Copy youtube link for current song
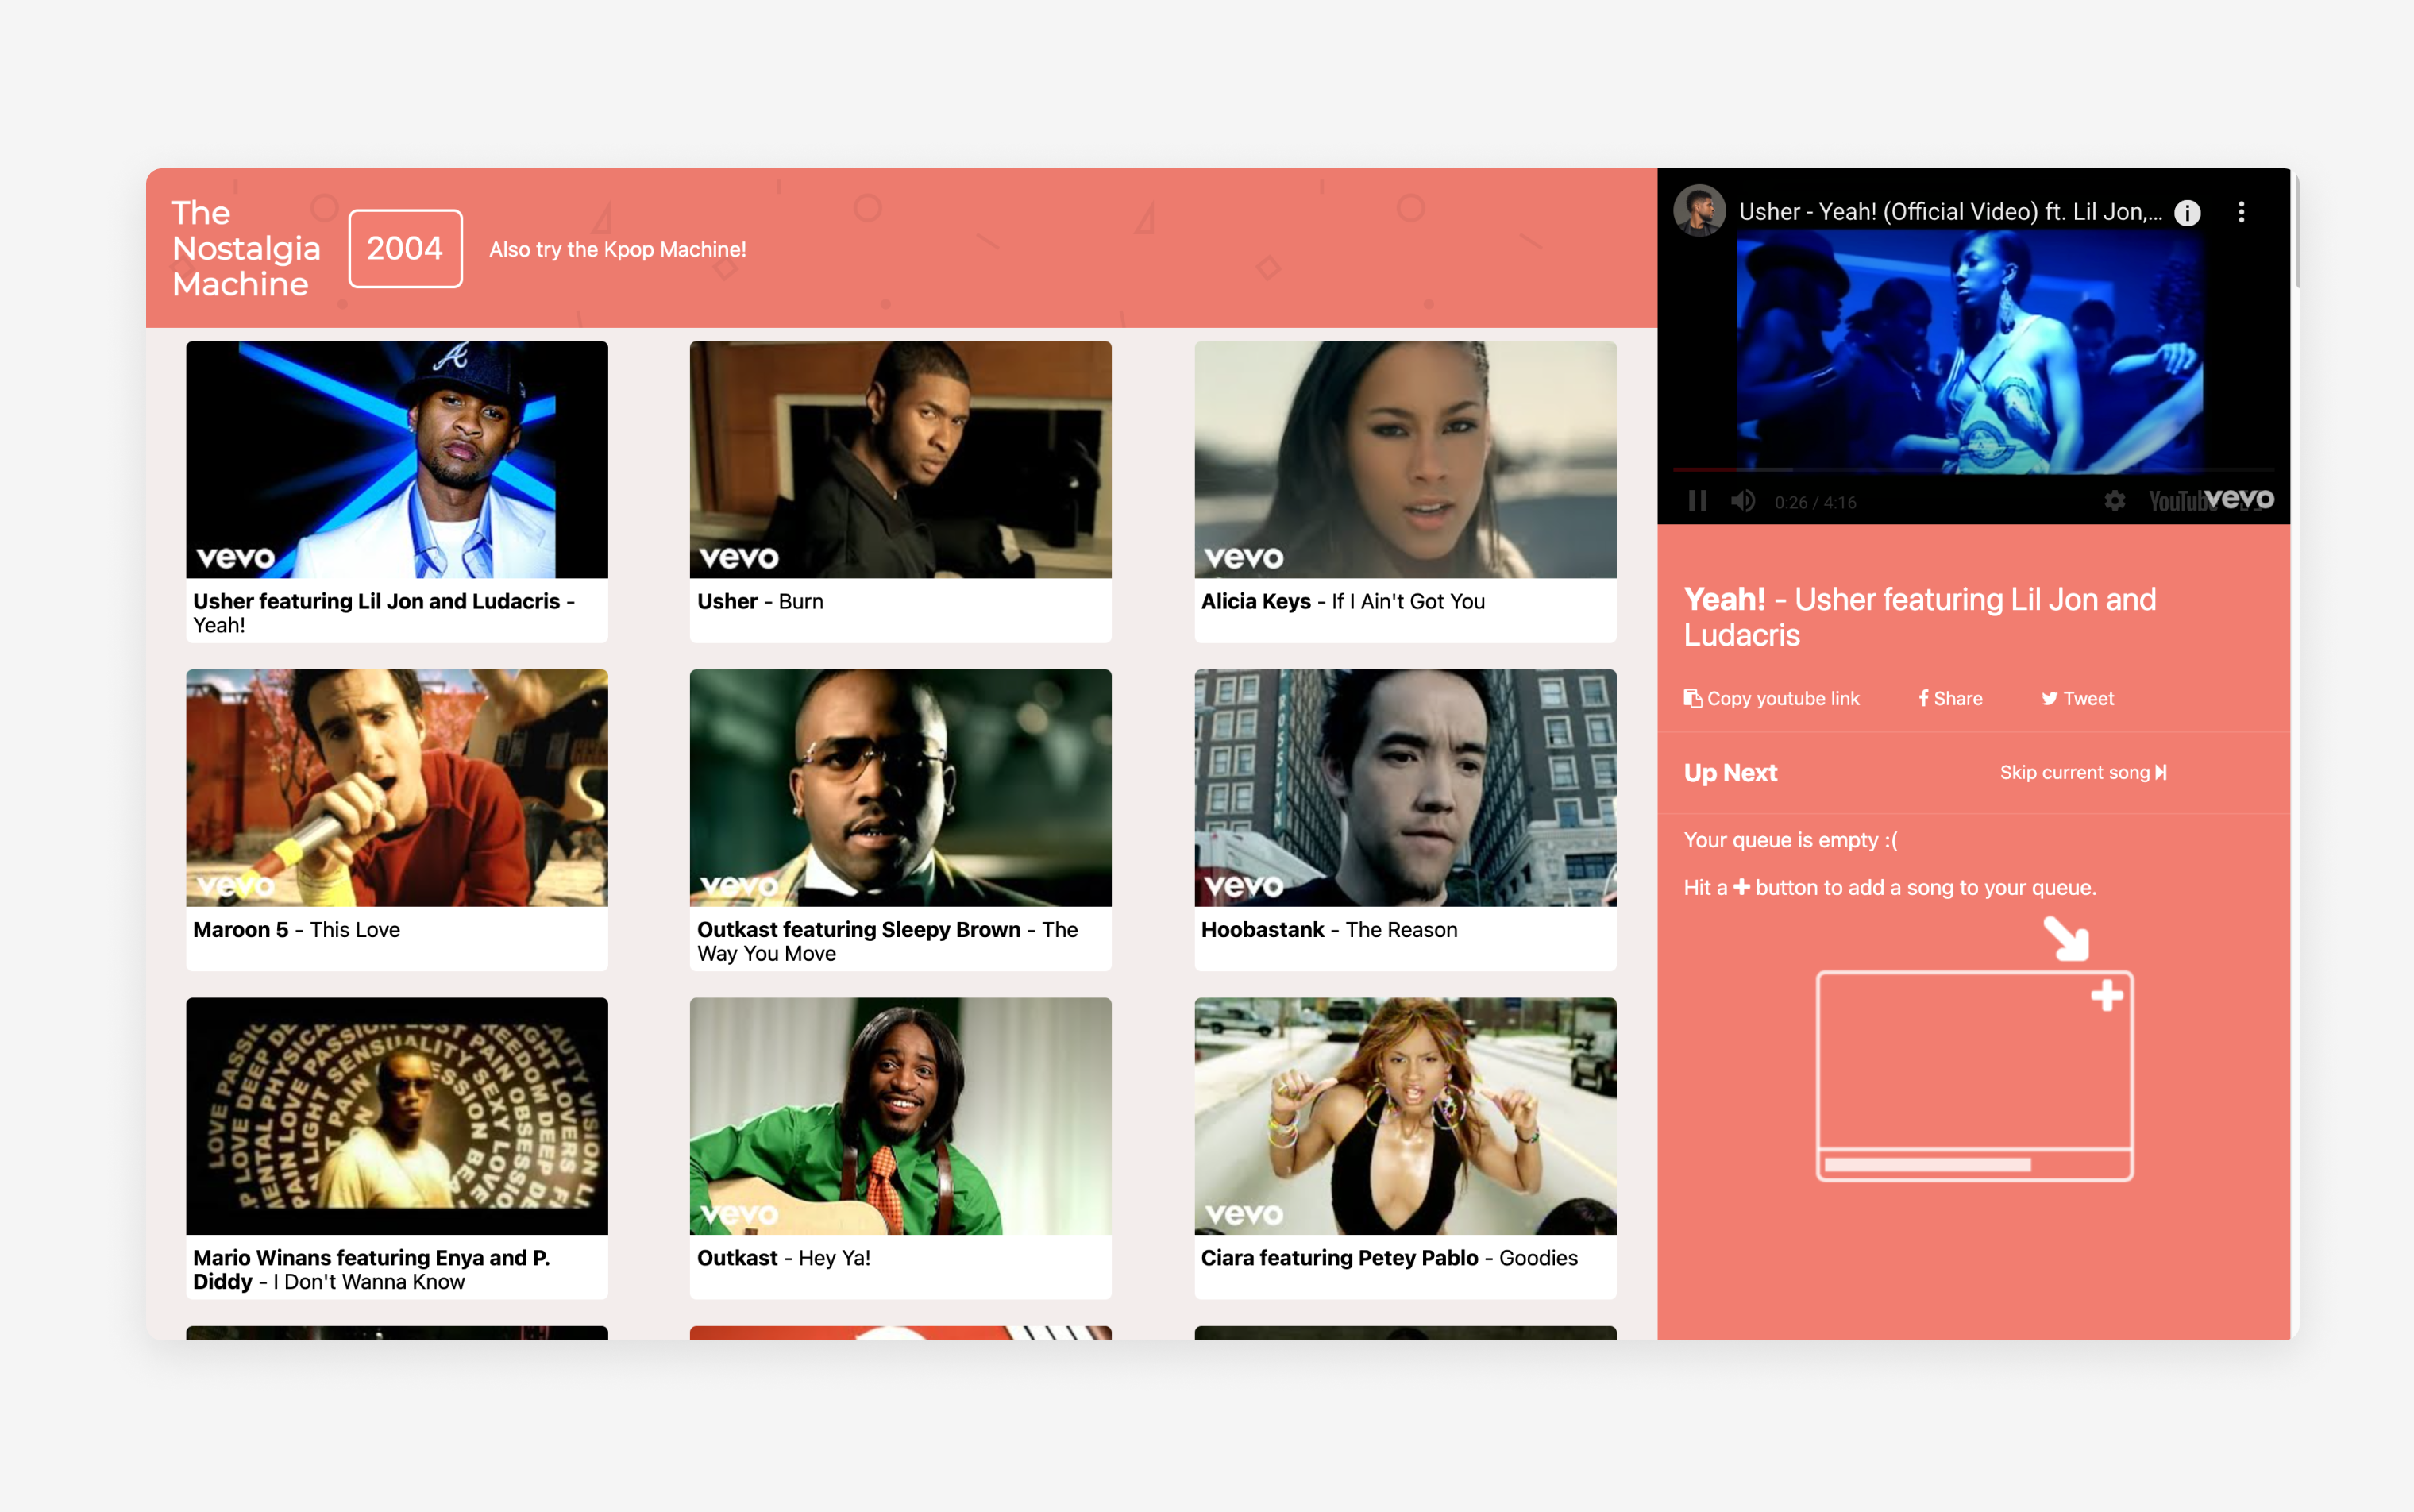Screen dimensions: 2414x1512 pyautogui.click(x=1771, y=698)
